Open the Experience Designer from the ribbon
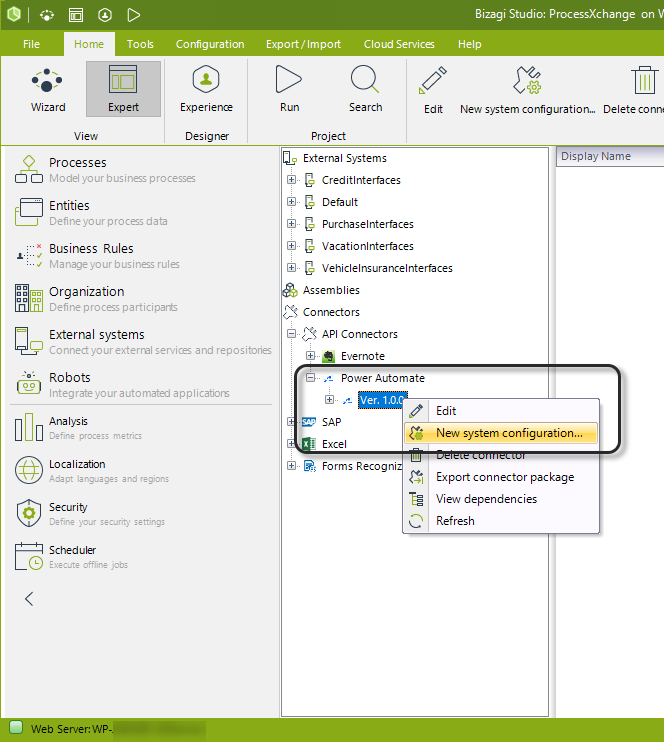 point(206,89)
